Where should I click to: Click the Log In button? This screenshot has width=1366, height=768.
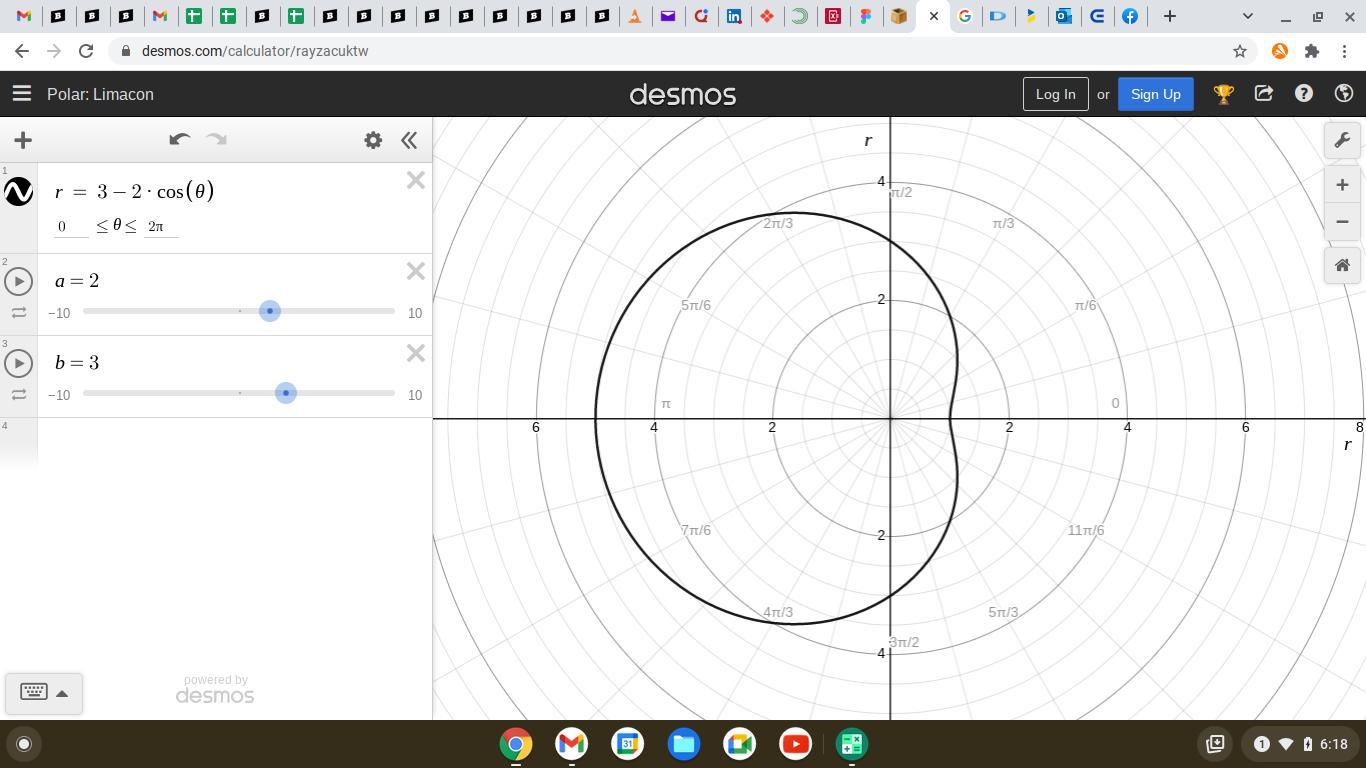tap(1055, 94)
